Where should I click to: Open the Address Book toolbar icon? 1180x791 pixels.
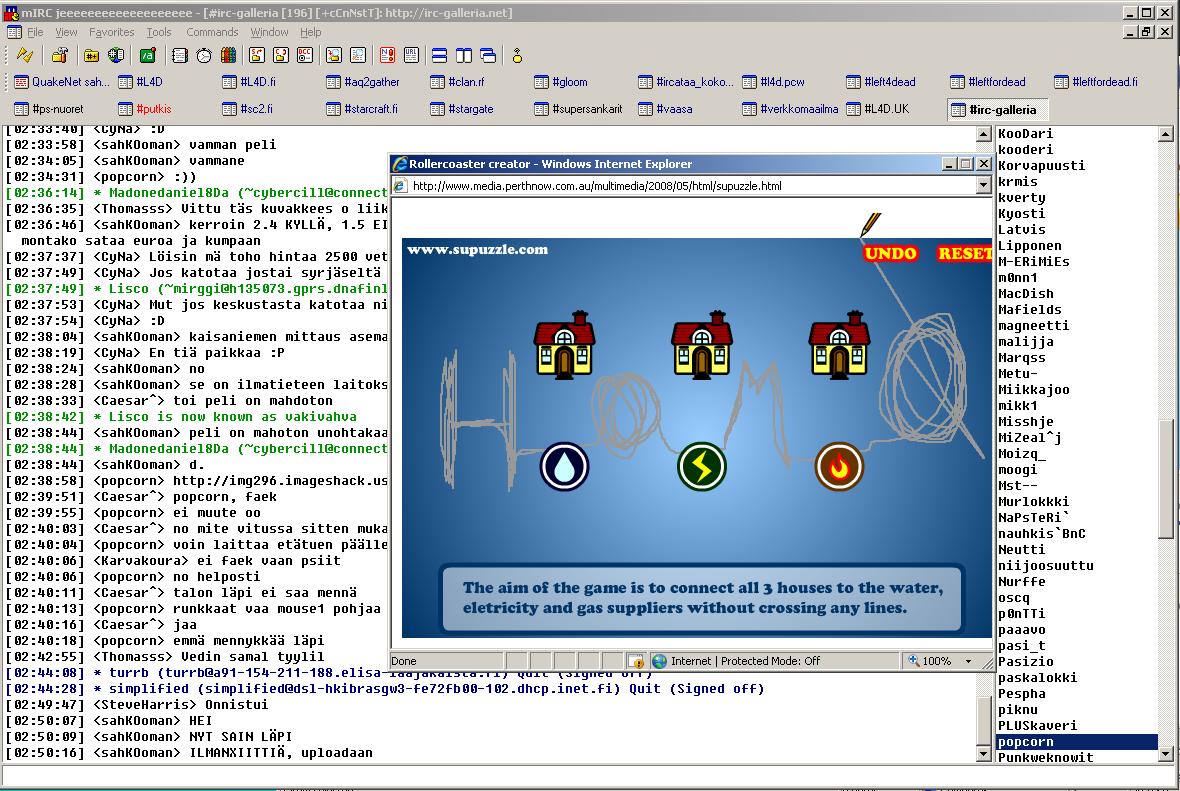click(x=179, y=55)
